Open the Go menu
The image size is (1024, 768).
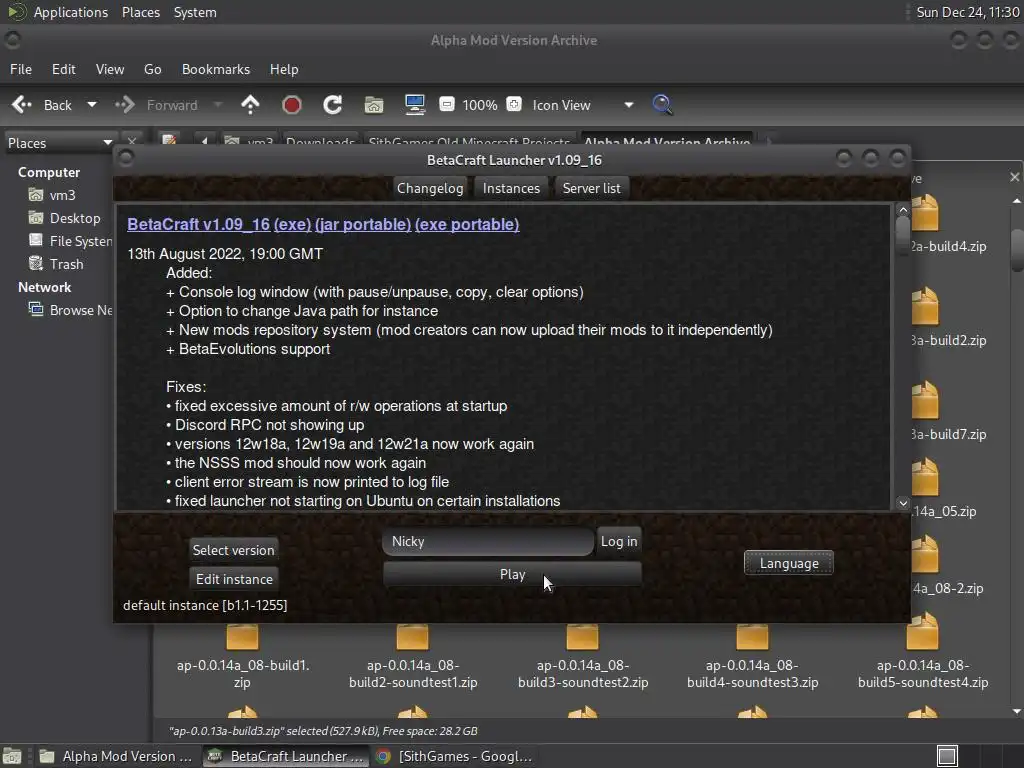click(x=153, y=69)
